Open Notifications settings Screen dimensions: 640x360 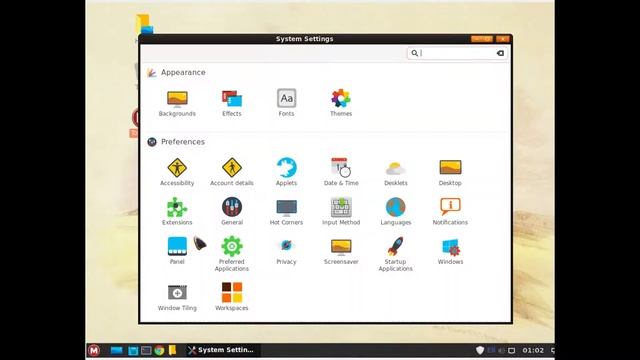(450, 211)
